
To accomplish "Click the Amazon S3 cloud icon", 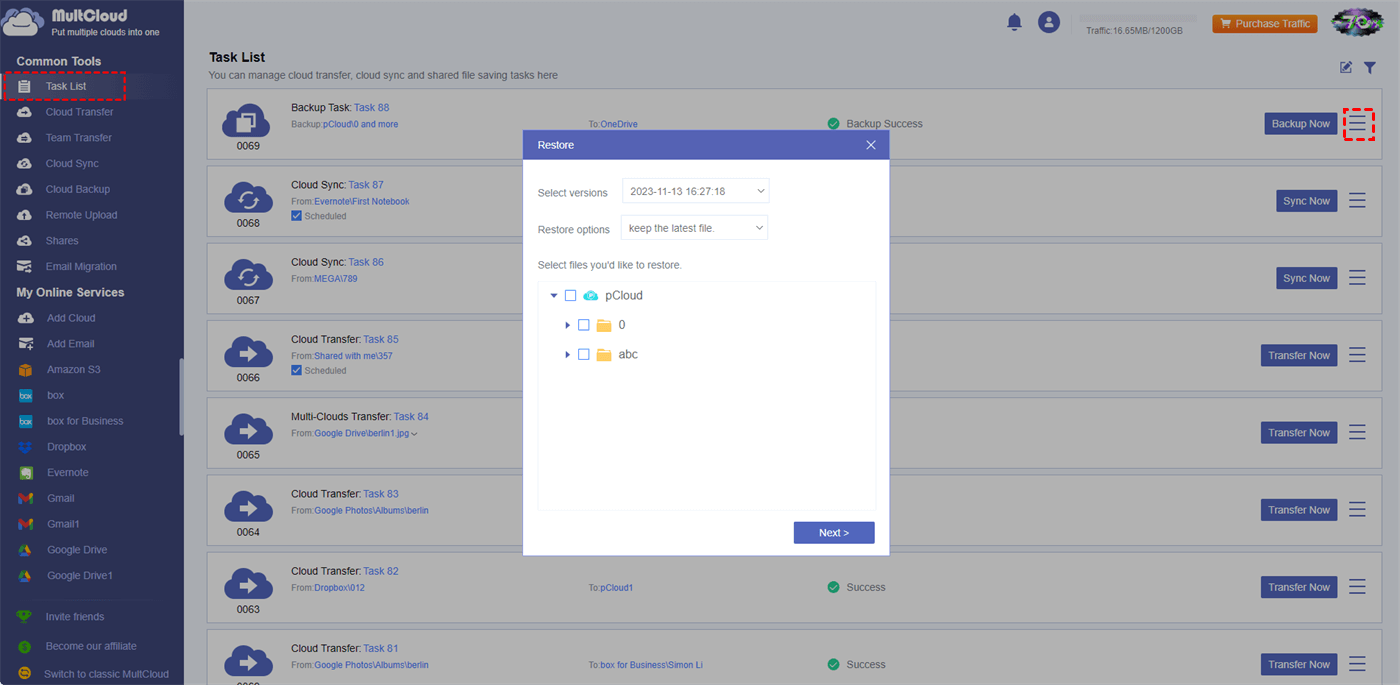I will pos(25,370).
